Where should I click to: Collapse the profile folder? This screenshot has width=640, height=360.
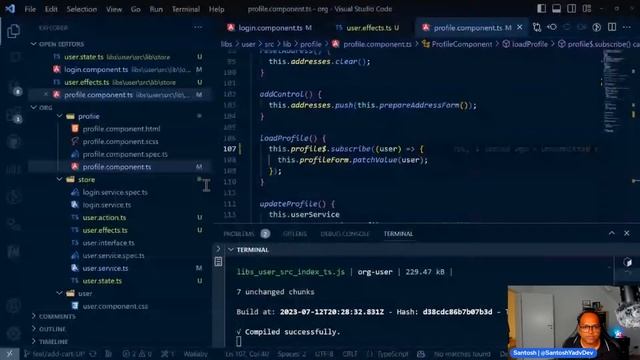[60, 116]
